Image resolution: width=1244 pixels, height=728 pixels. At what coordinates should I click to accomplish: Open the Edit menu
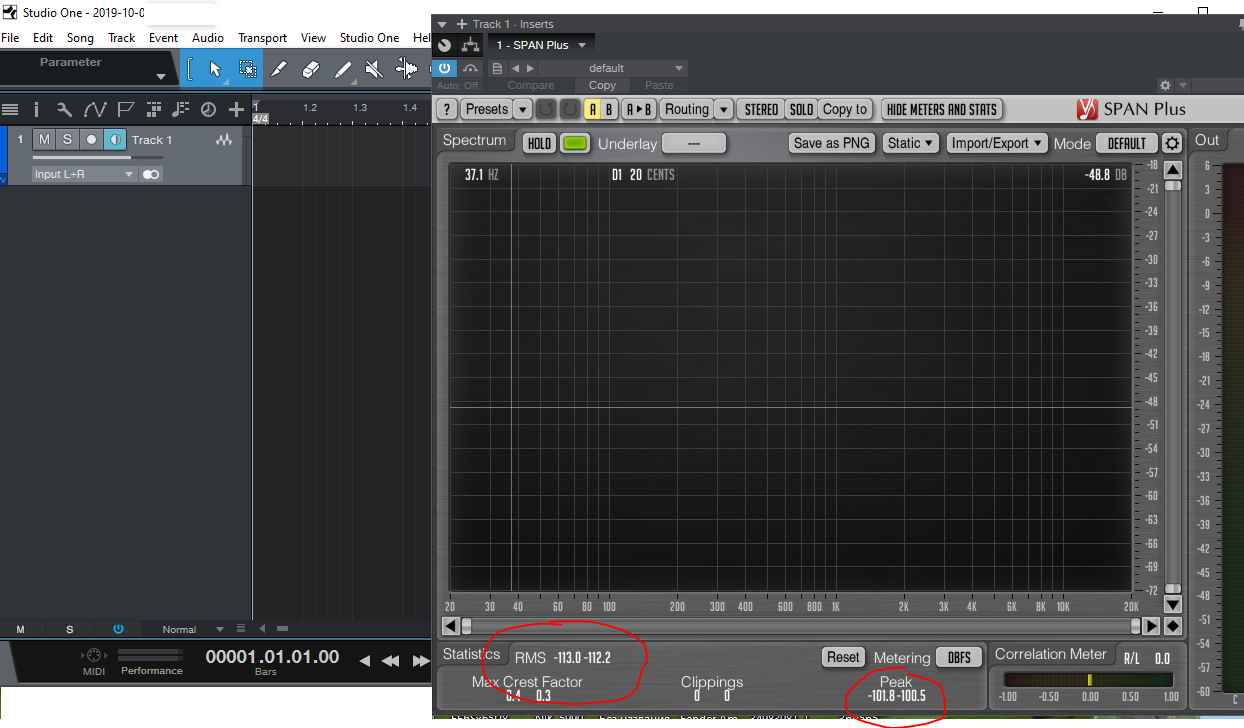(x=43, y=38)
